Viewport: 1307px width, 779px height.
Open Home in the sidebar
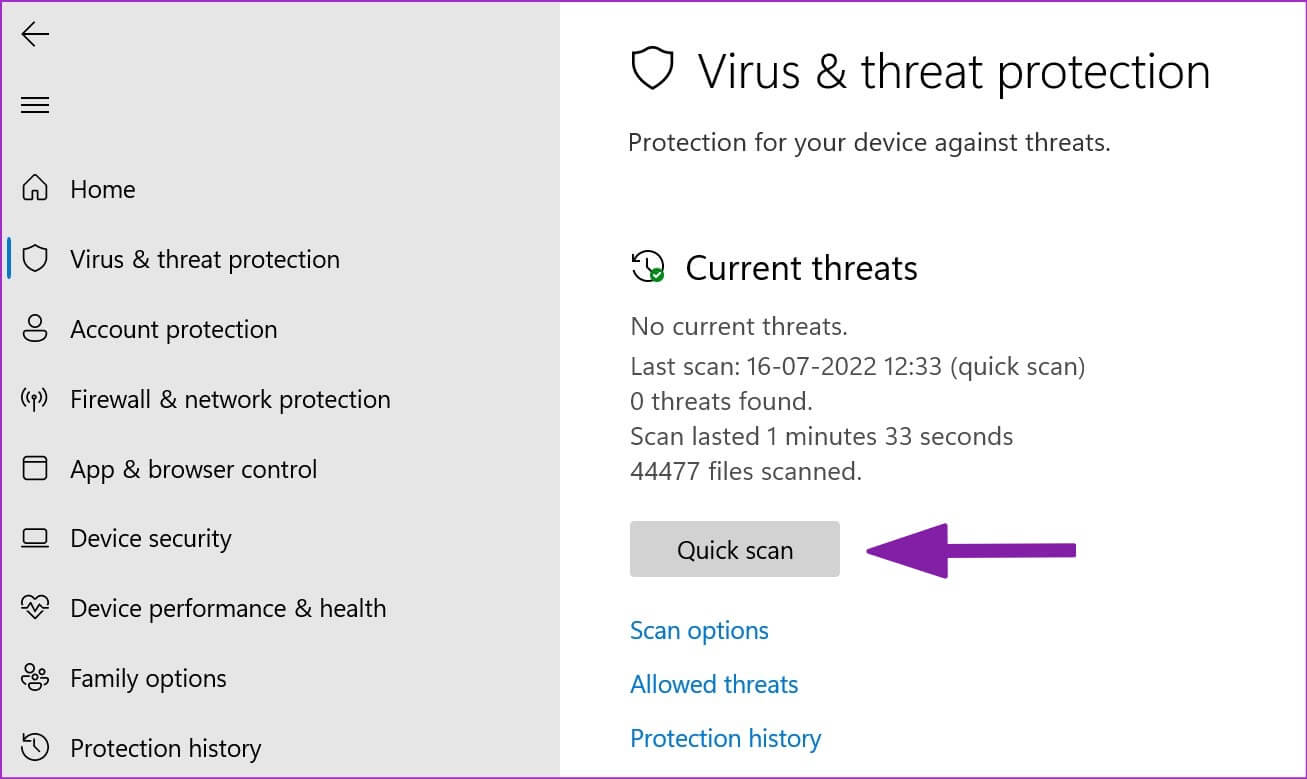pyautogui.click(x=102, y=189)
